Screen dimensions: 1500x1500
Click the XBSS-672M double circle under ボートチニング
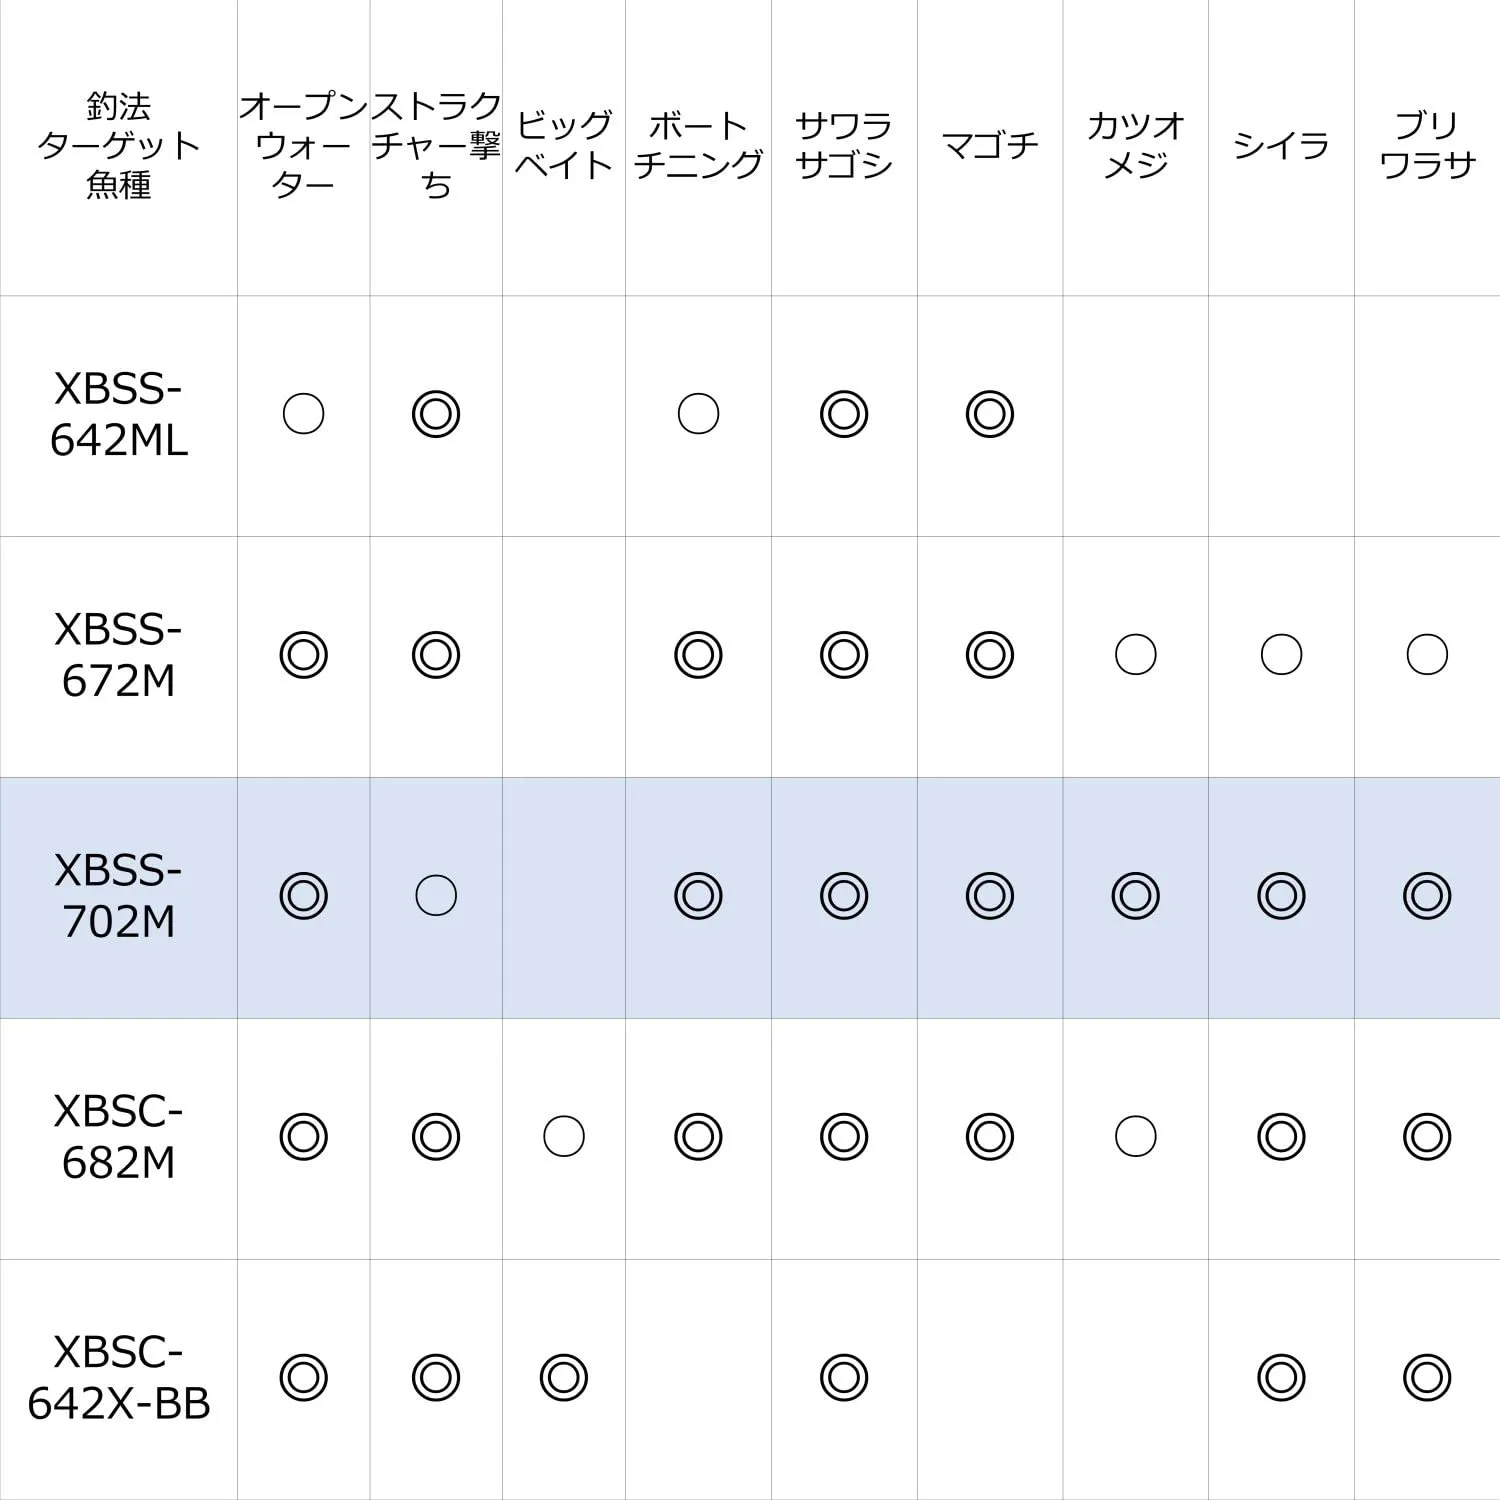pyautogui.click(x=698, y=655)
